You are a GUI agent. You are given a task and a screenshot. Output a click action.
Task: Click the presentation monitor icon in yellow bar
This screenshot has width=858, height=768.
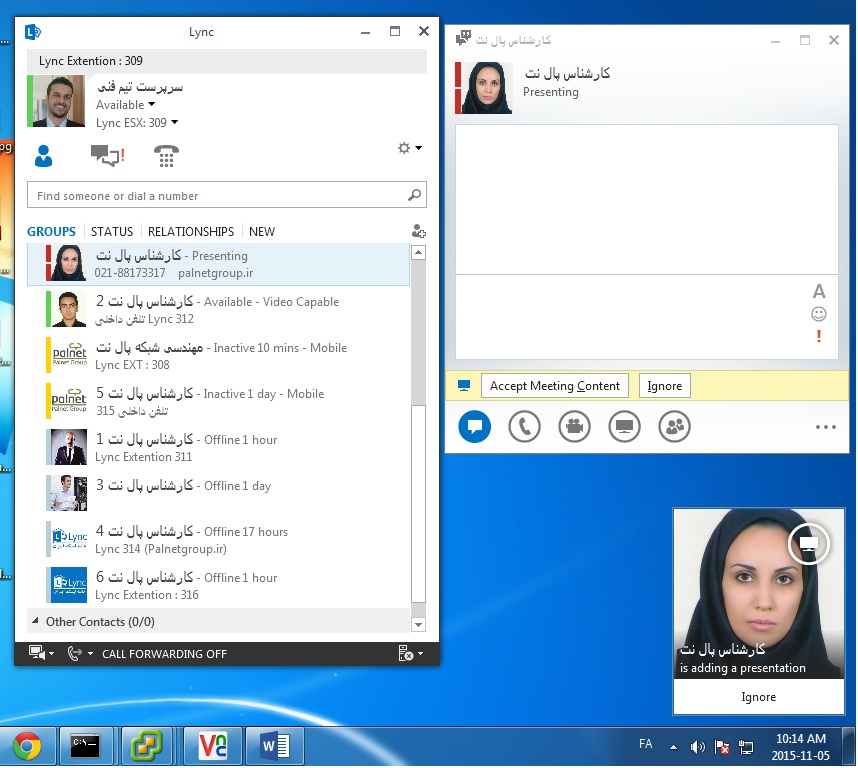point(464,386)
